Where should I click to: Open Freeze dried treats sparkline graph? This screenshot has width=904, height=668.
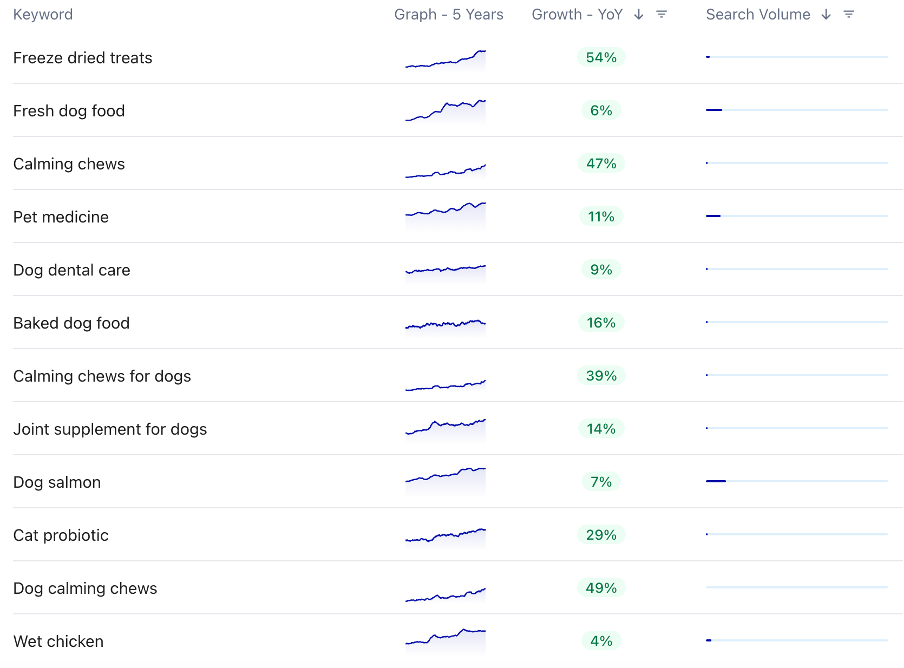coord(446,59)
